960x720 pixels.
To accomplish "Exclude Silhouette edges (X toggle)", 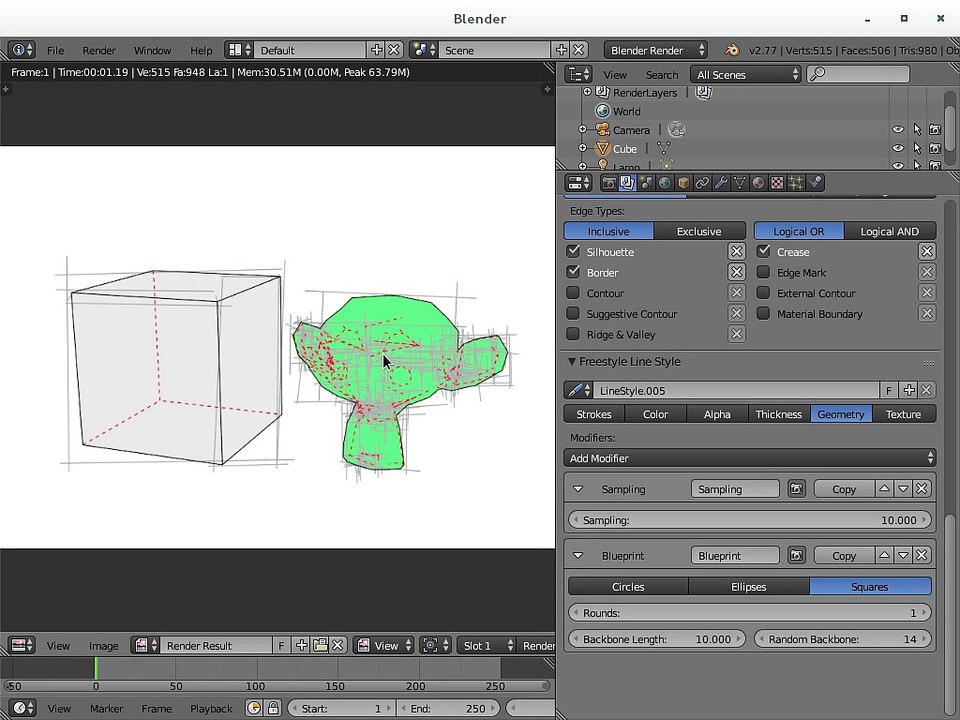I will click(x=737, y=251).
